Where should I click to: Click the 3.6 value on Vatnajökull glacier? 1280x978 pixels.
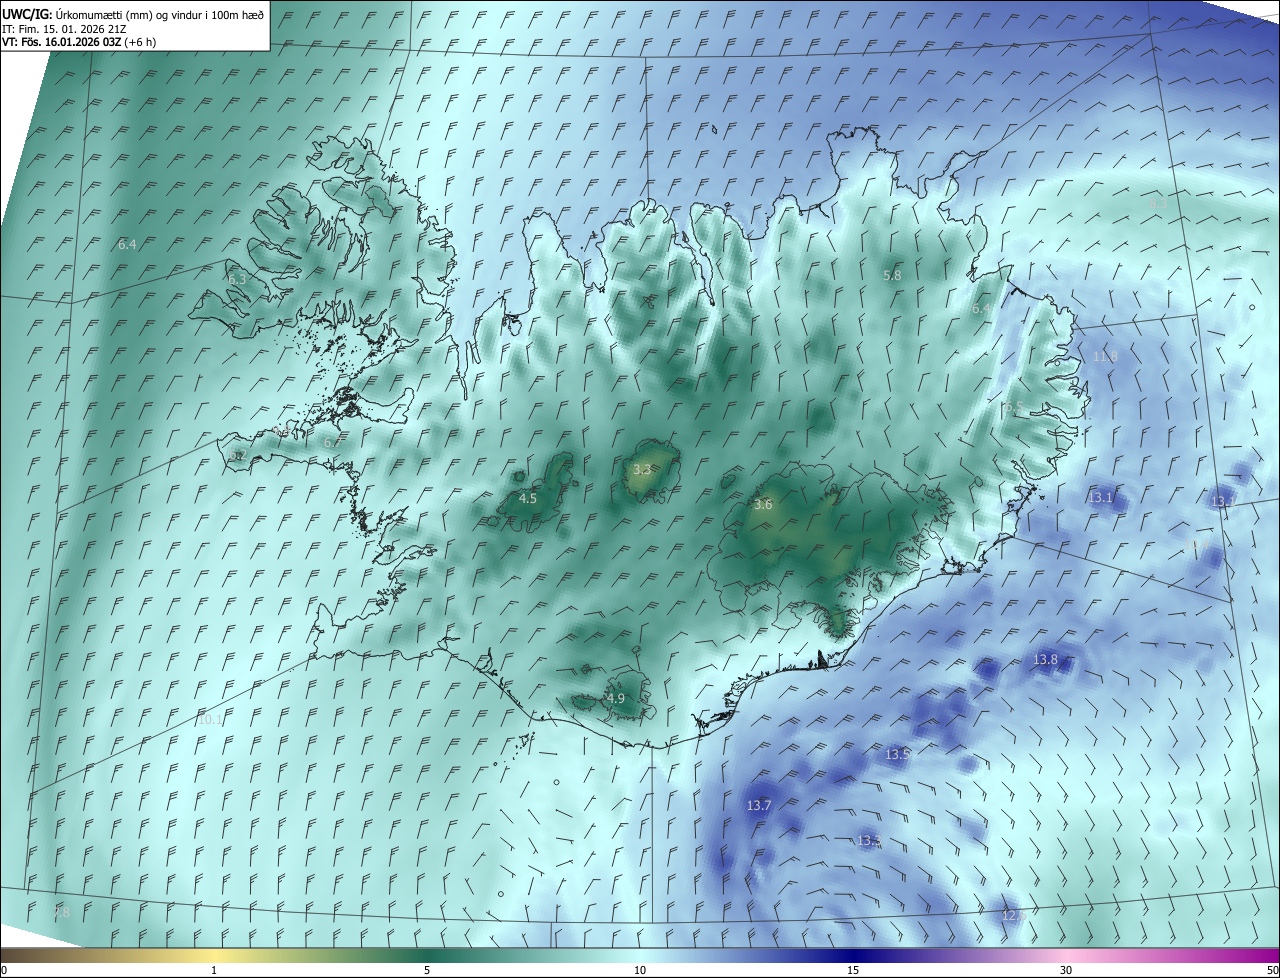tap(763, 505)
